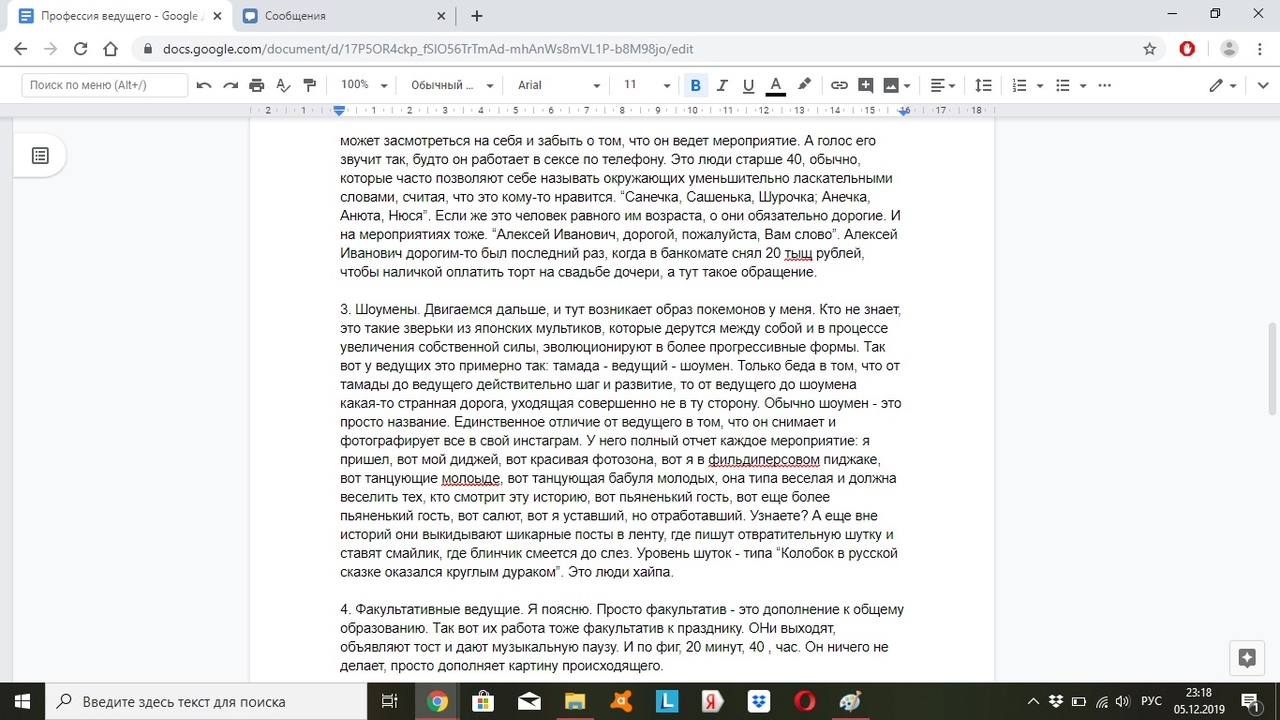Click the menu search field 'Поиск по меню'

pyautogui.click(x=105, y=85)
